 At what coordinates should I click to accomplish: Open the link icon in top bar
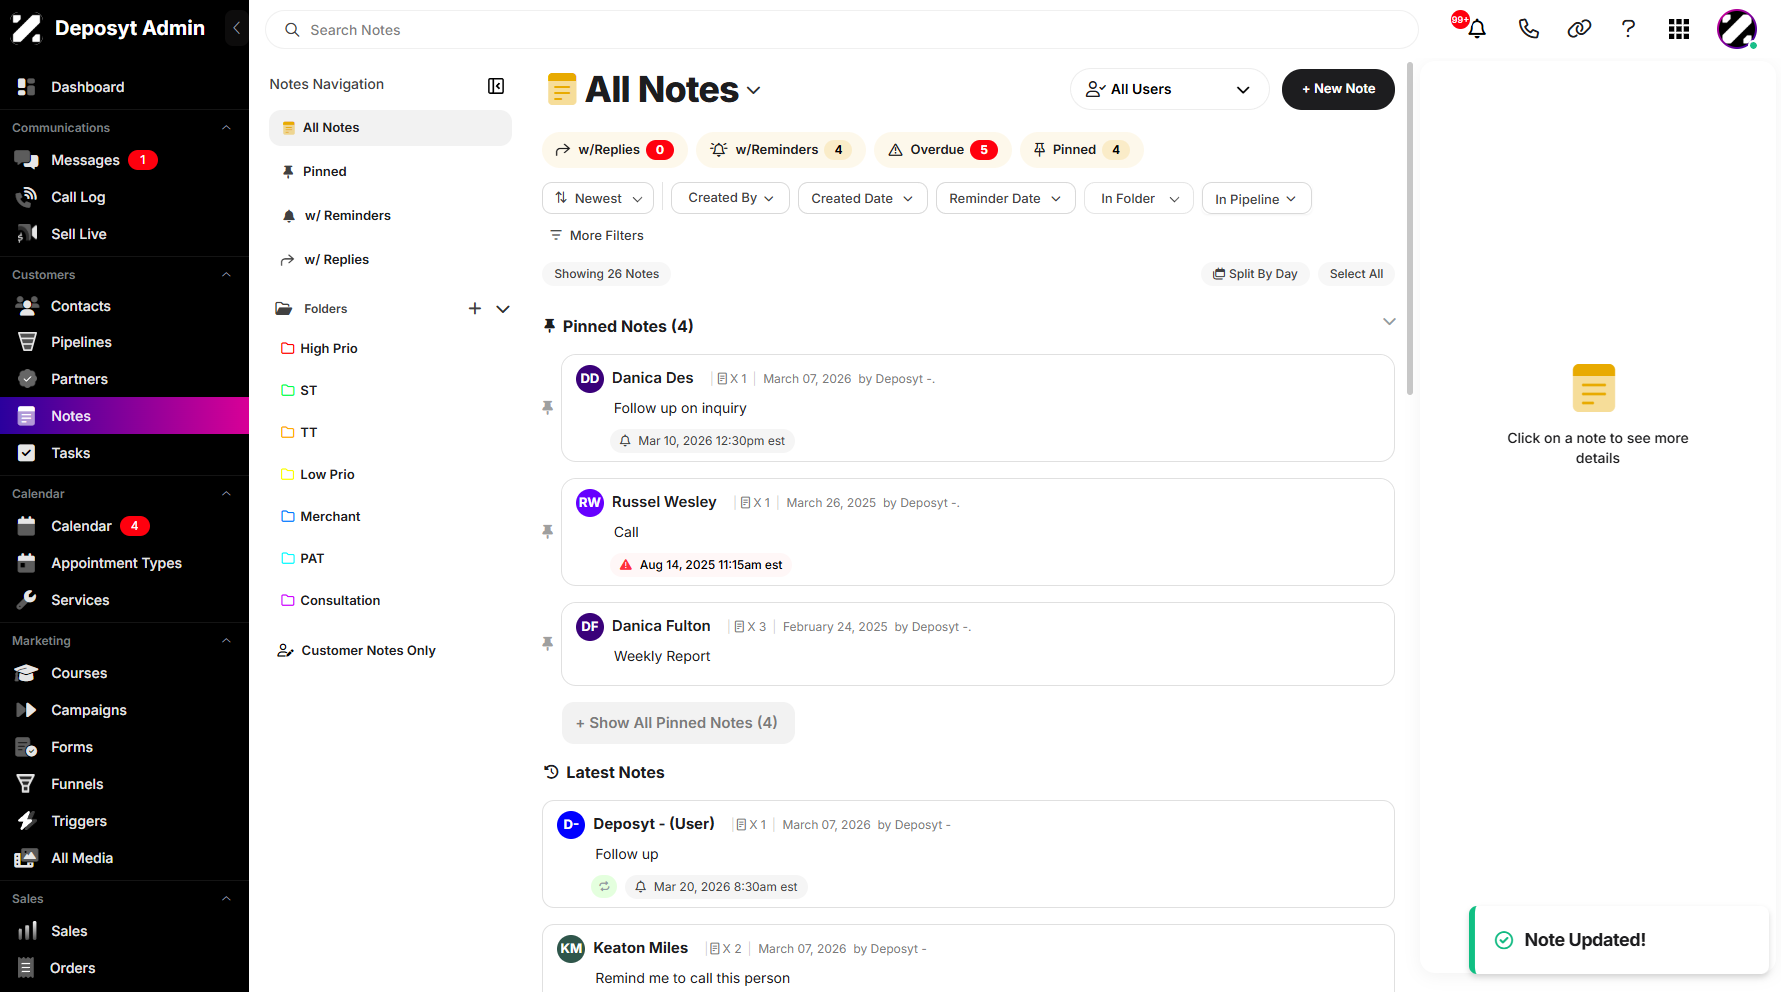[x=1579, y=29]
